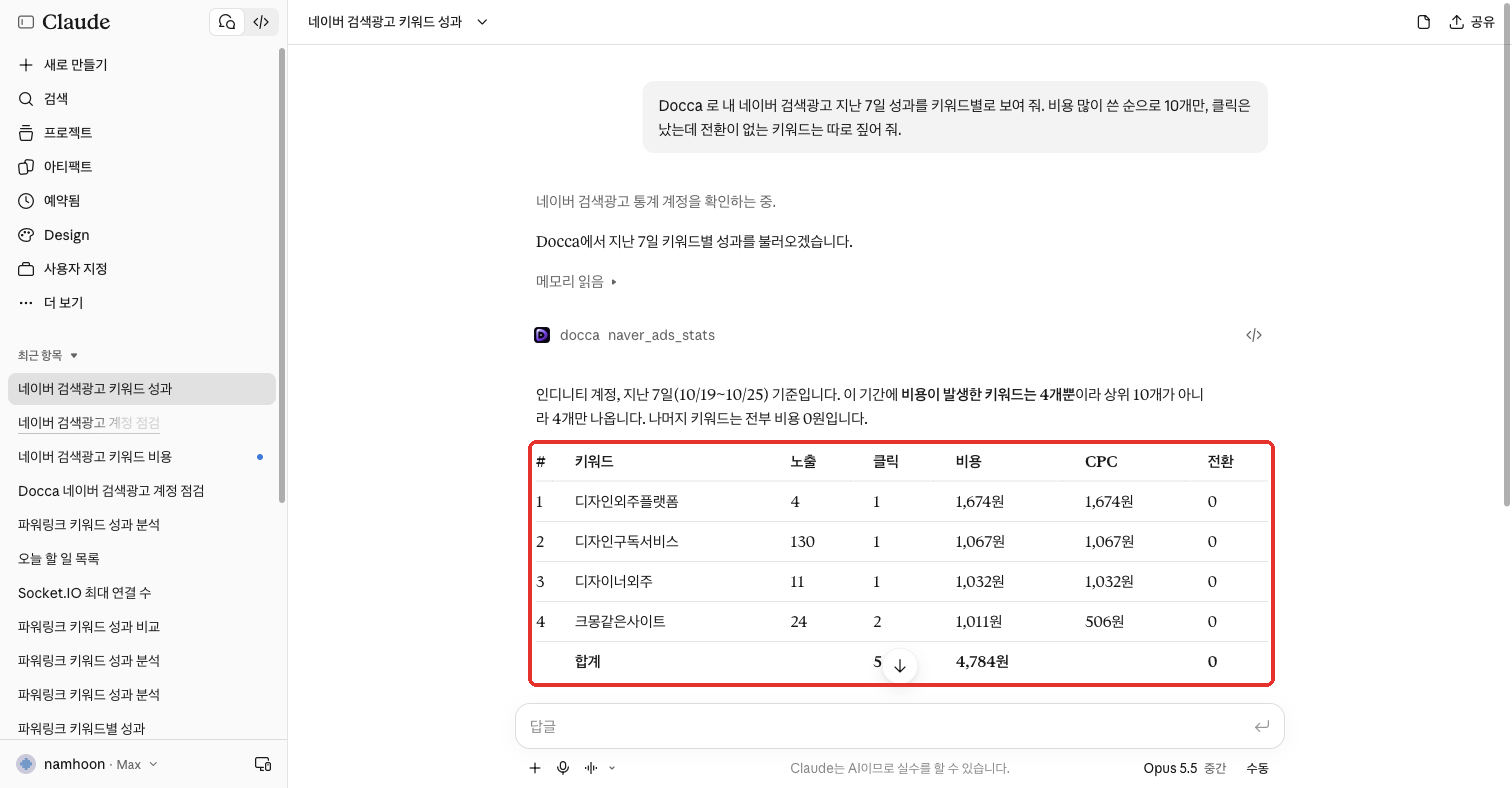
Task: Start voice mode with the waveform icon
Action: click(591, 768)
